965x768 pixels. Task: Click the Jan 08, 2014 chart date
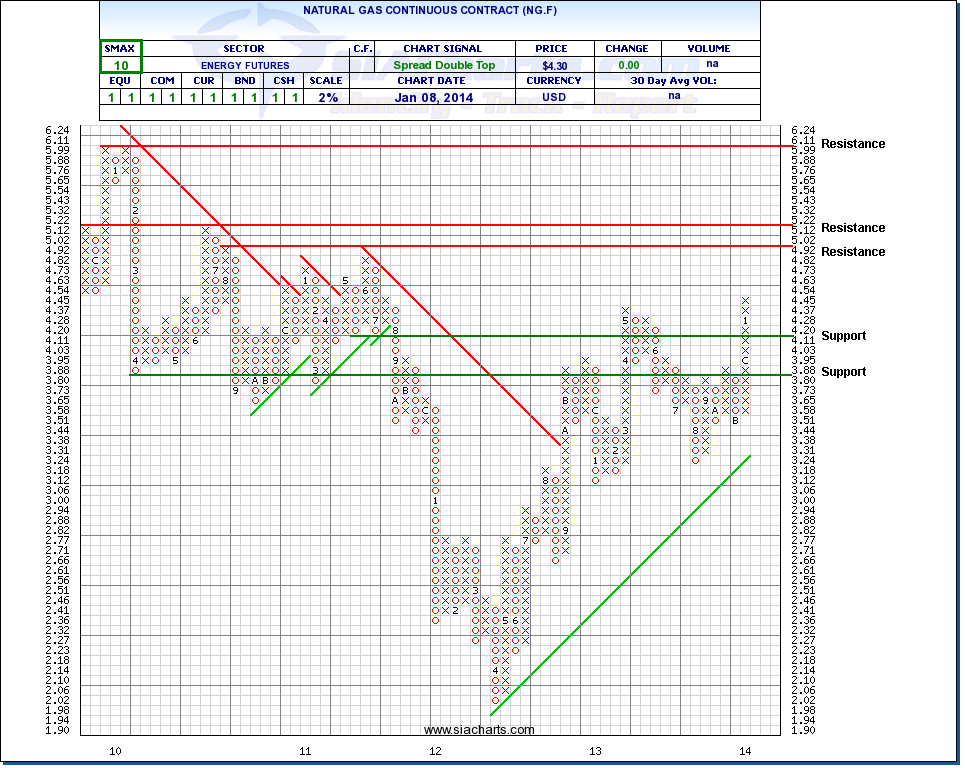[431, 98]
